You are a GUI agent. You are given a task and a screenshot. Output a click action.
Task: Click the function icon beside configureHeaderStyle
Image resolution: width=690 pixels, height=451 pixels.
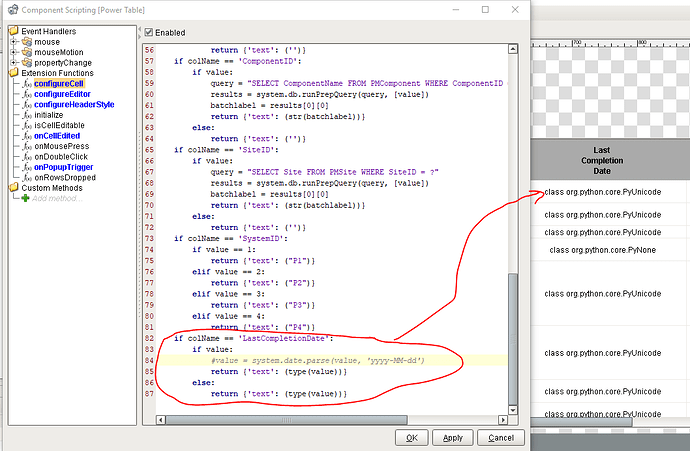(x=27, y=104)
